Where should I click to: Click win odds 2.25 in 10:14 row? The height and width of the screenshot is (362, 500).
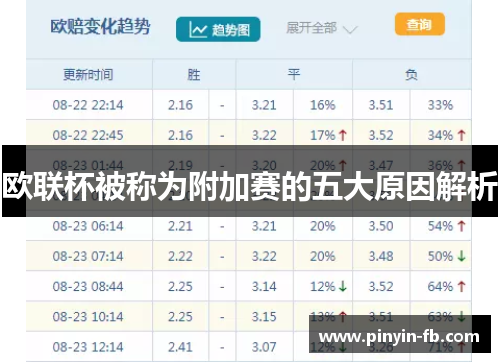tap(180, 317)
